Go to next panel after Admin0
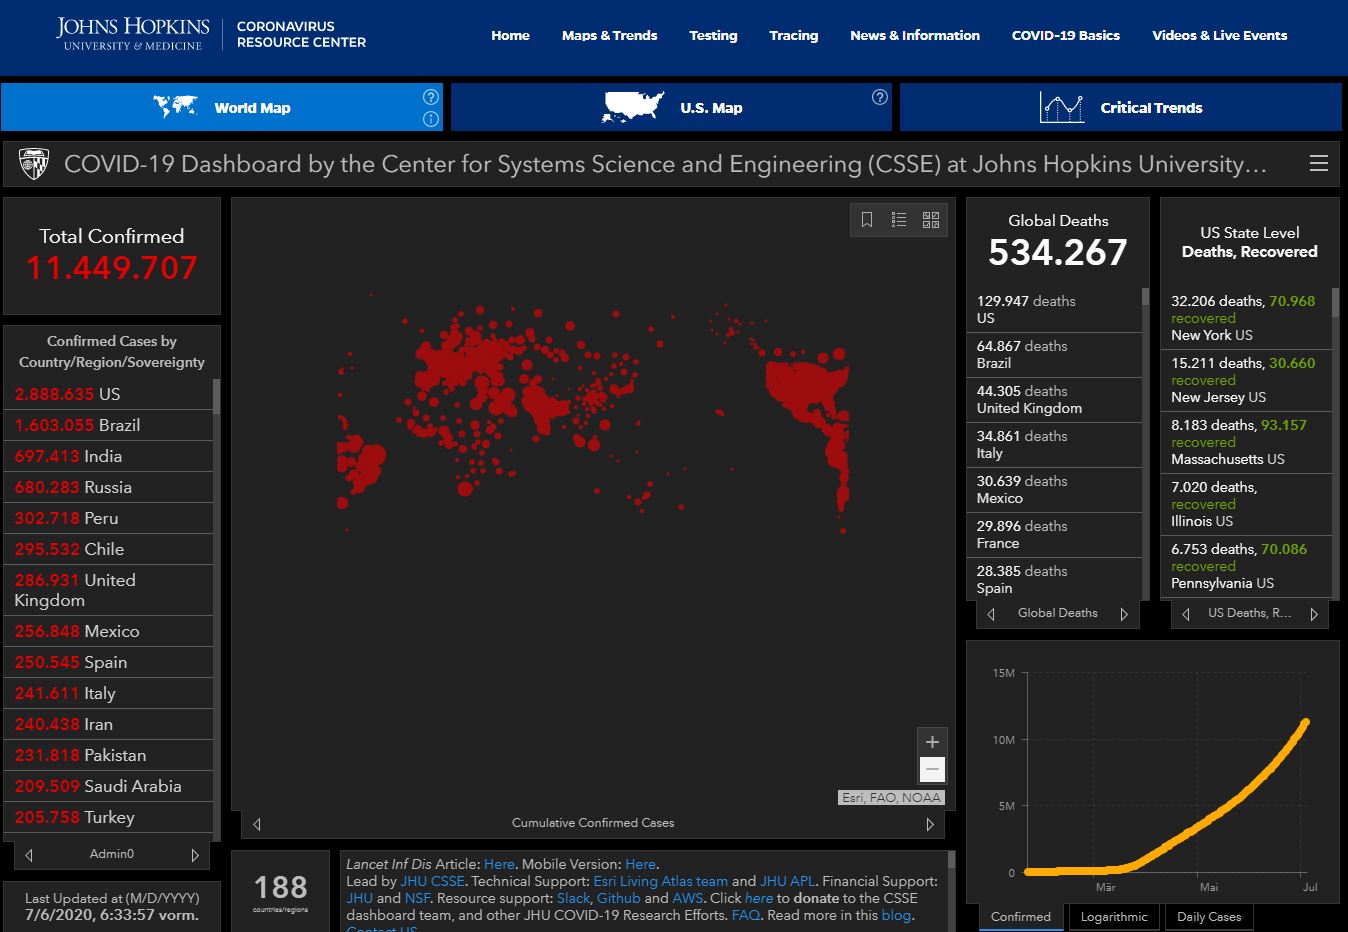1348x932 pixels. (195, 855)
